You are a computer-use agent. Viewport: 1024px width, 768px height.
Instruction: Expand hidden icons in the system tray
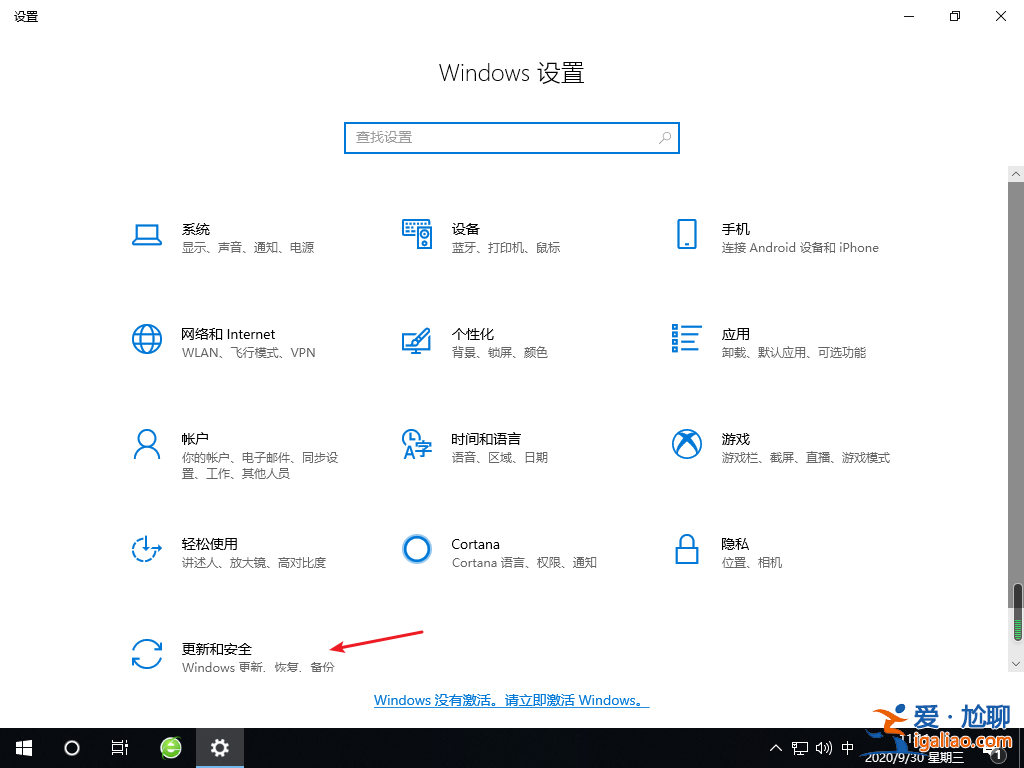click(x=776, y=747)
